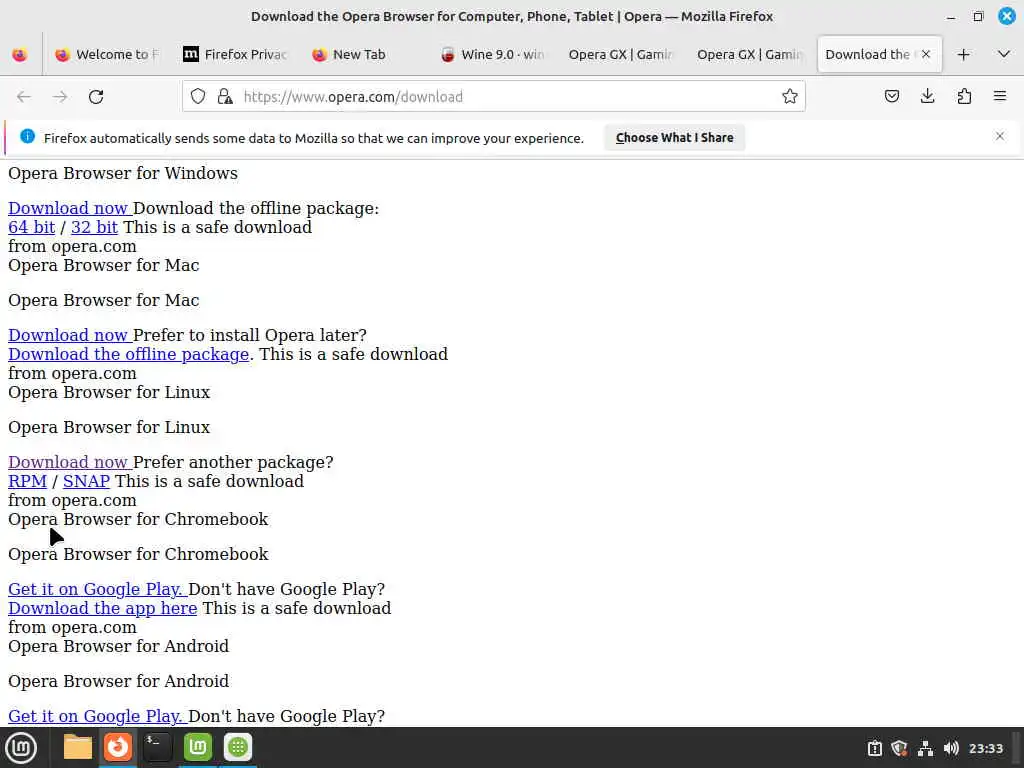The image size is (1024, 768).
Task: View site security padlock info
Action: (225, 97)
